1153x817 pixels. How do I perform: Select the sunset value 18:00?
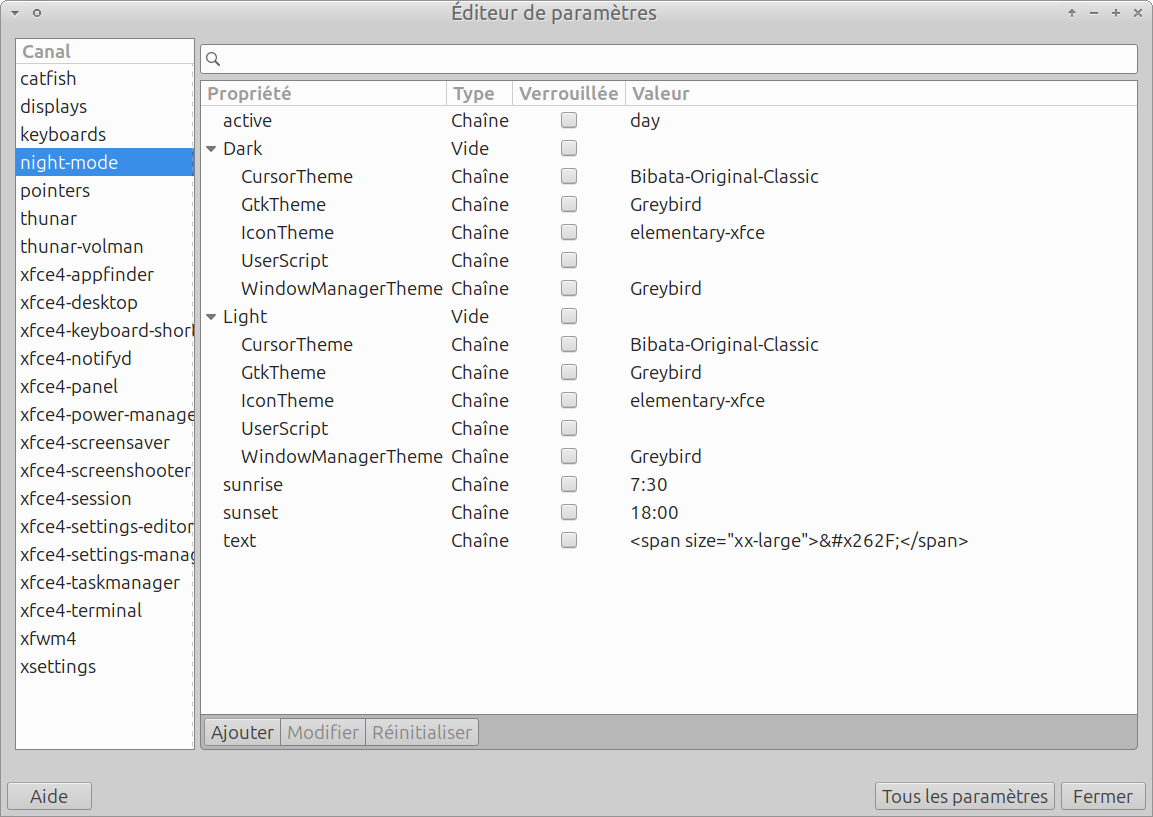[654, 513]
